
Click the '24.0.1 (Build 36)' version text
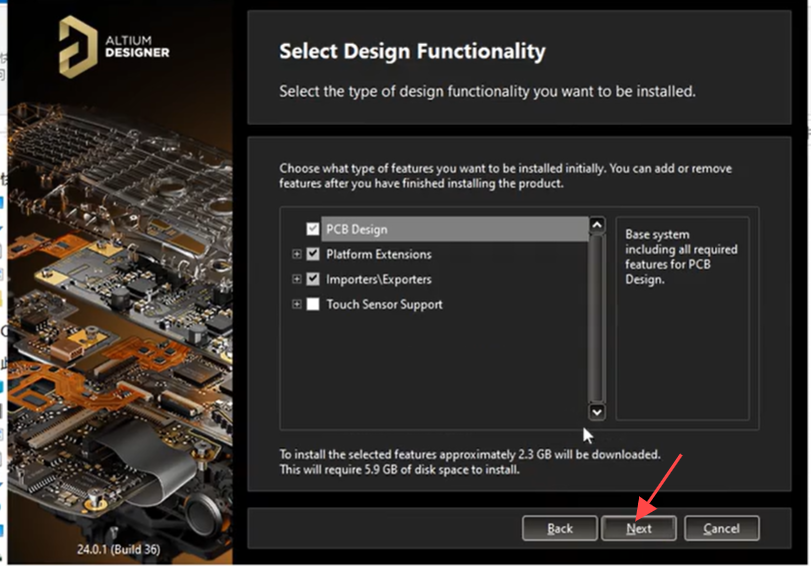click(118, 549)
